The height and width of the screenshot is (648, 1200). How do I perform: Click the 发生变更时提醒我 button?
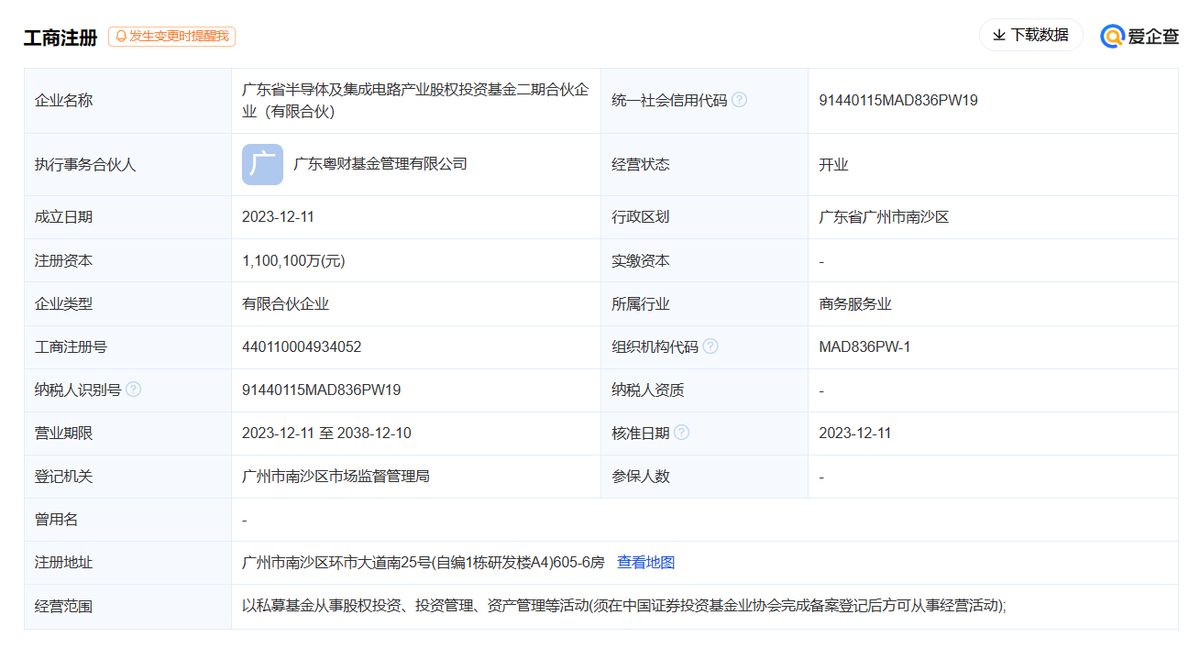coord(171,36)
